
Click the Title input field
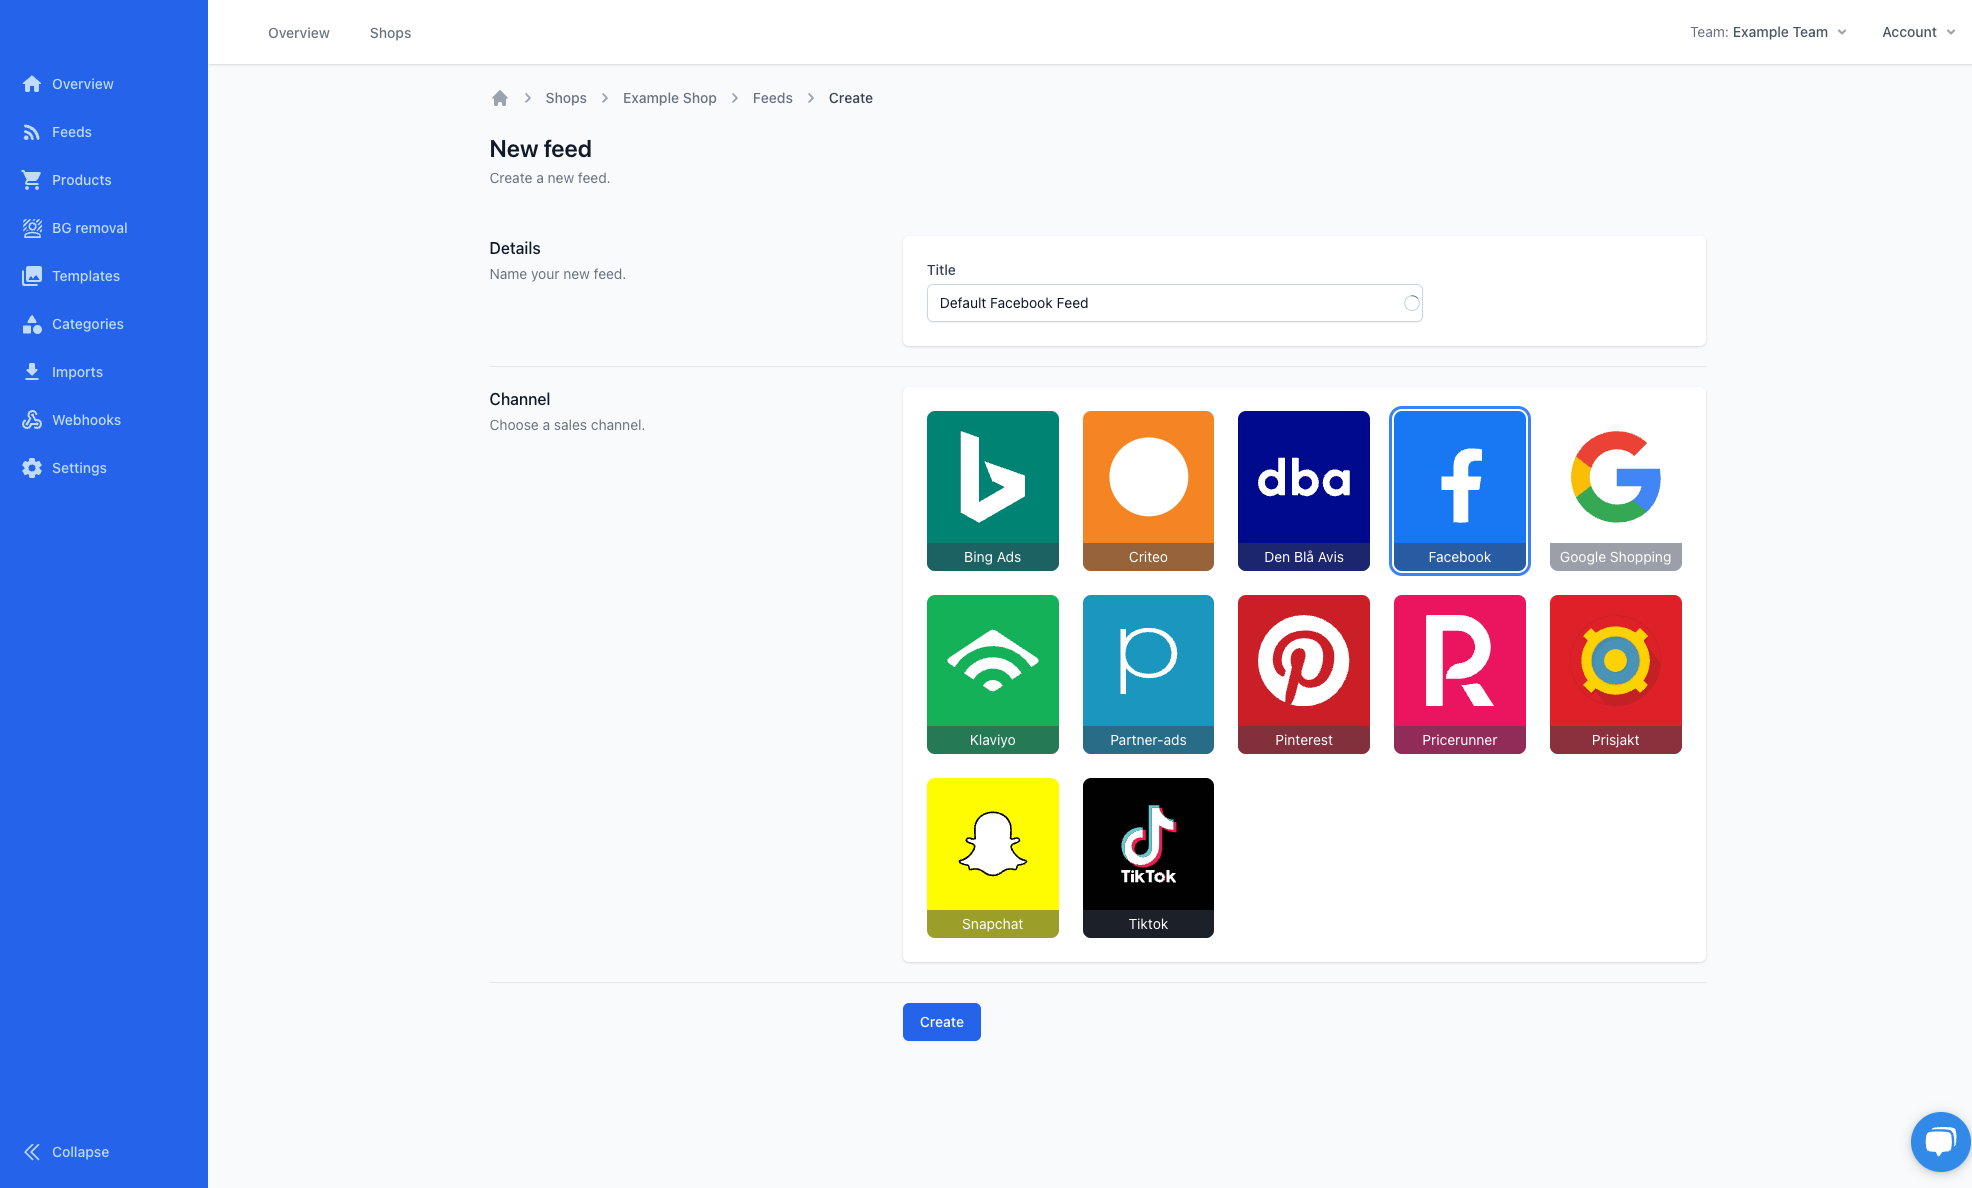coord(1175,303)
